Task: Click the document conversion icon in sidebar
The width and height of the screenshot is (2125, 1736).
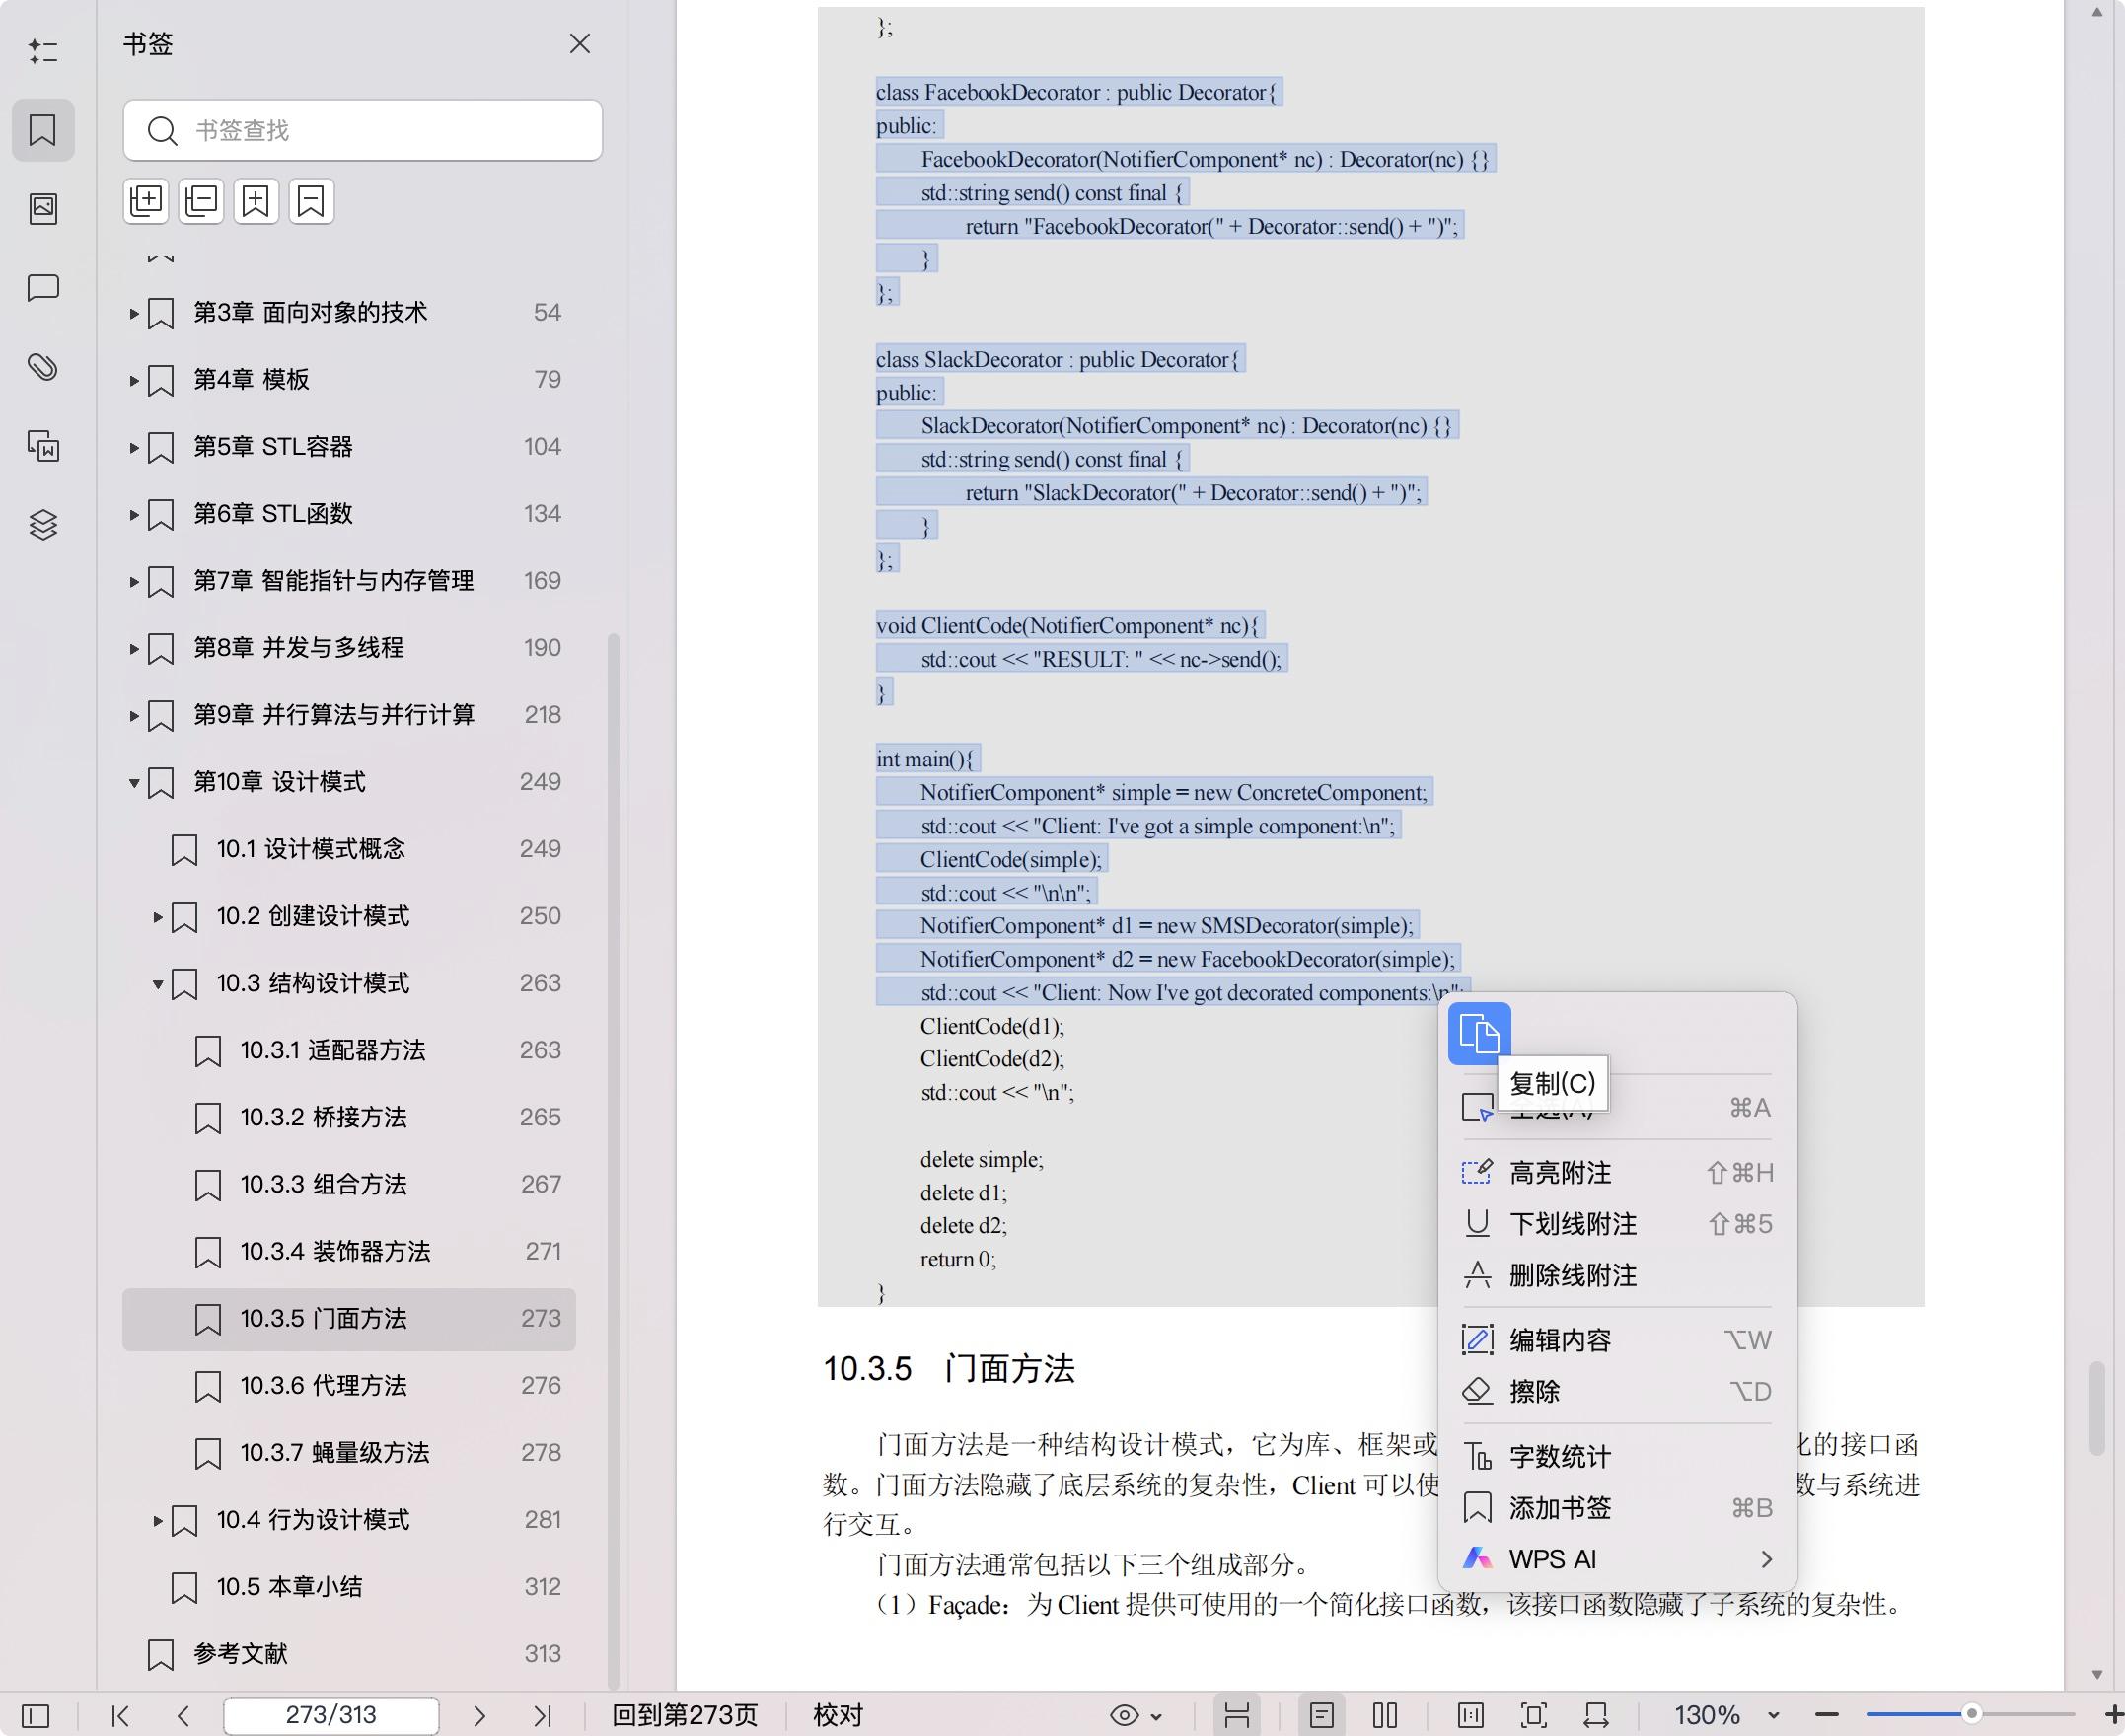Action: [x=43, y=446]
